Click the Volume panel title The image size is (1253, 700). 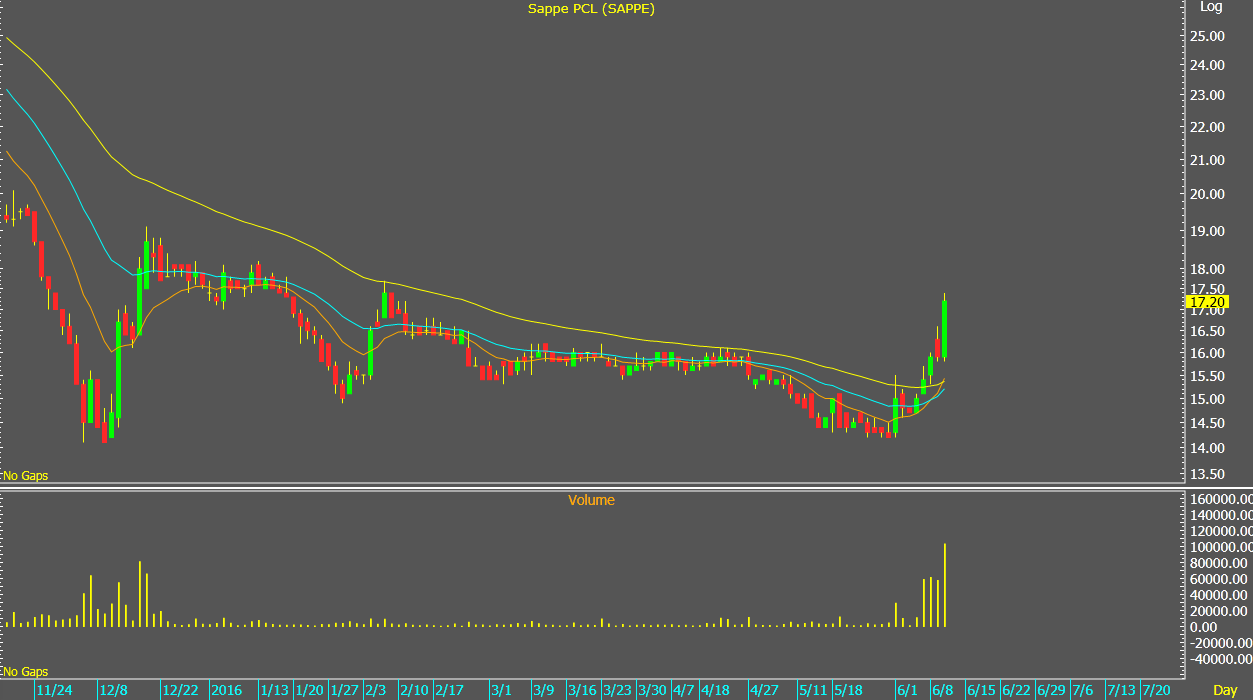pos(591,500)
